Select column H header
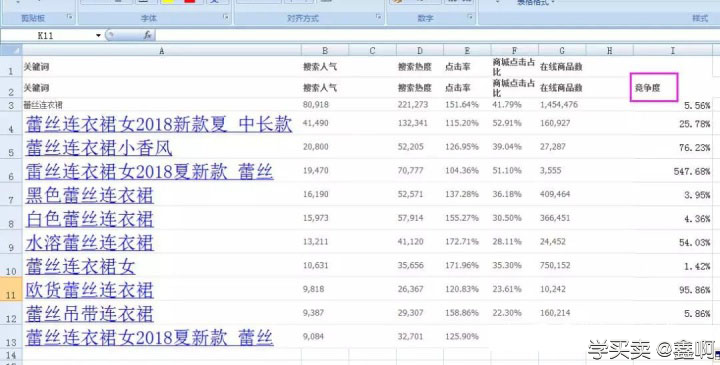 [x=609, y=51]
